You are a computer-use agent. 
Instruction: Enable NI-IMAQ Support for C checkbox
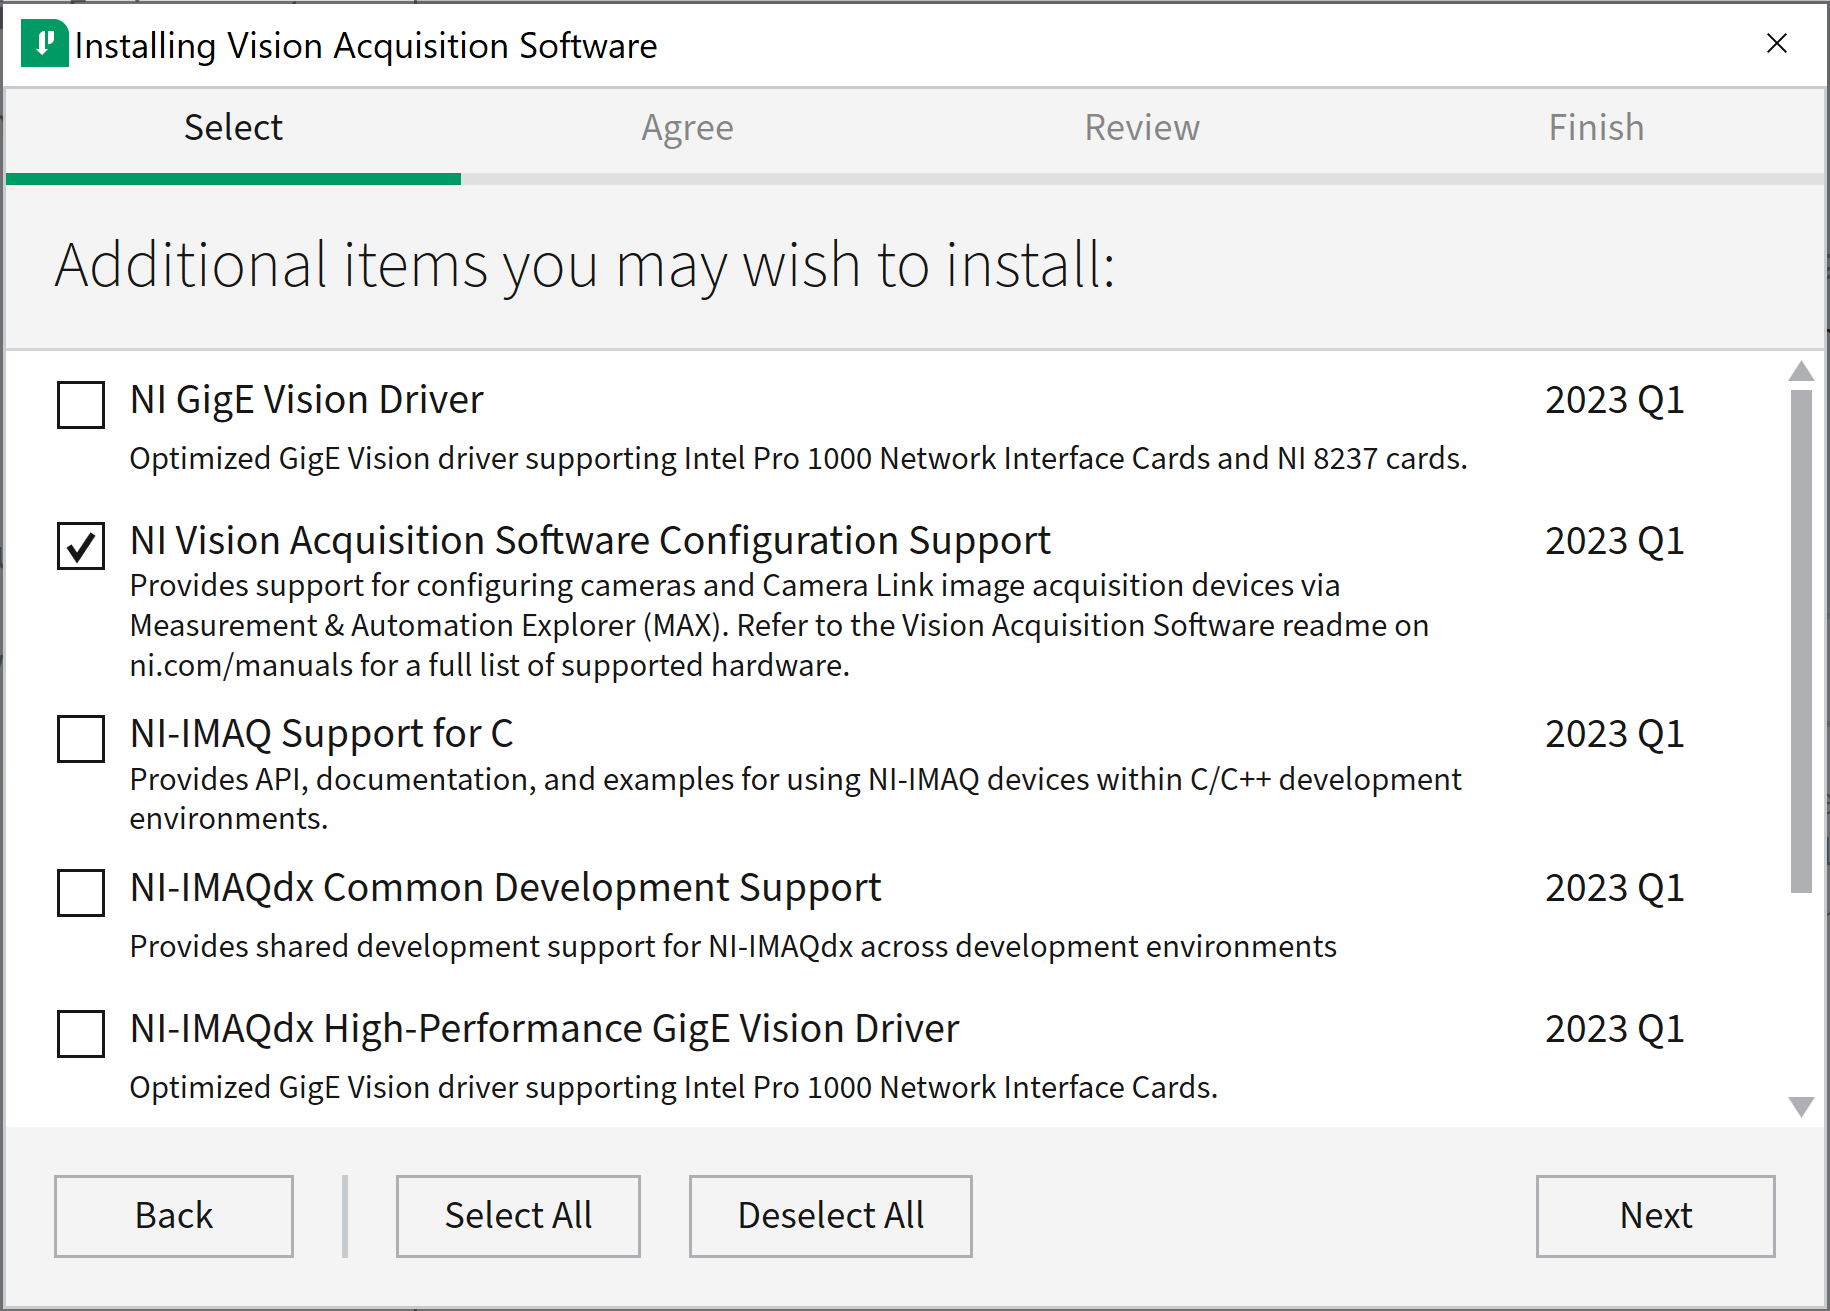(81, 738)
